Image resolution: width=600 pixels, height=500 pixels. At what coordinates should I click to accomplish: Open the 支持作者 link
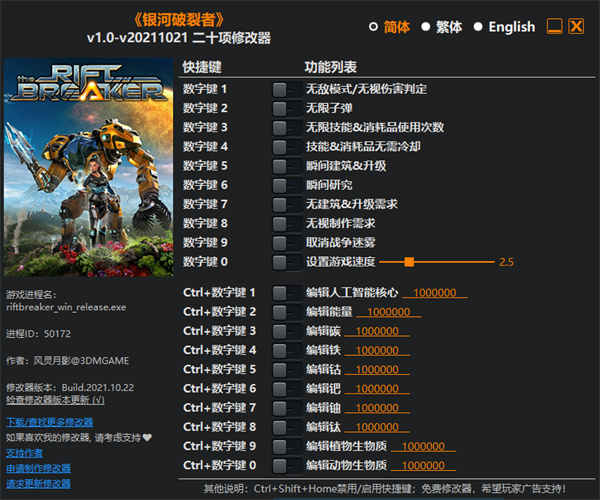pyautogui.click(x=25, y=453)
